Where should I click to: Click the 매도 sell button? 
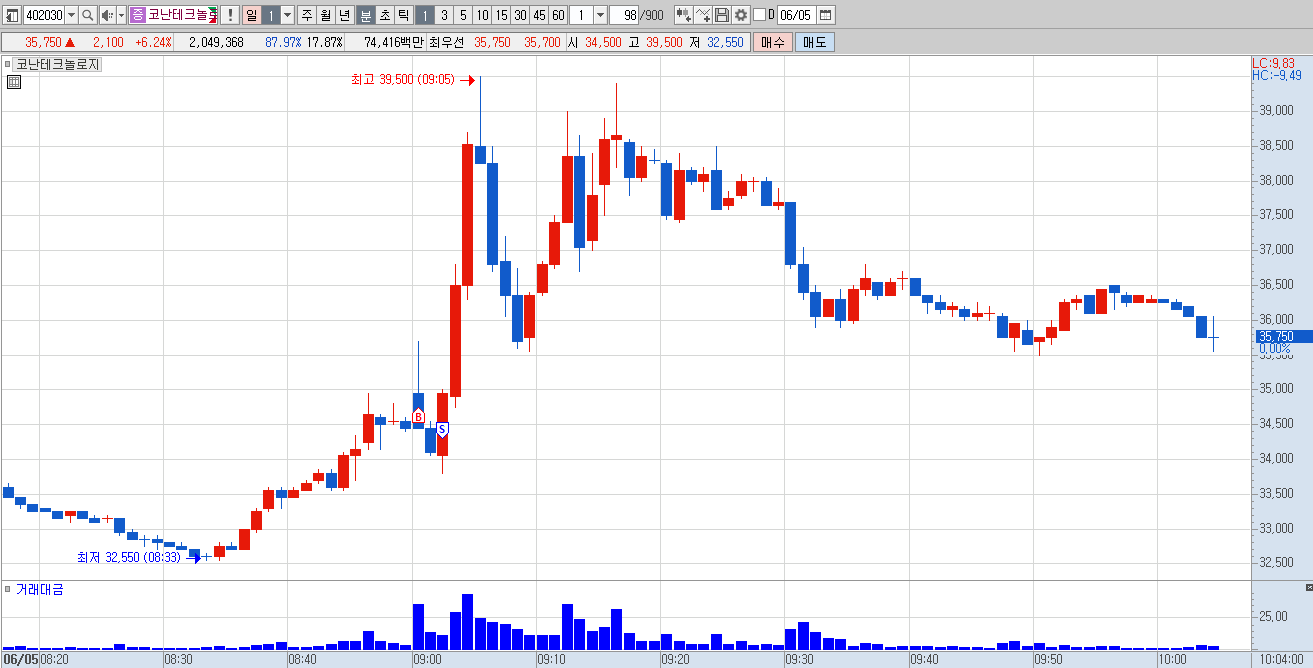[815, 42]
